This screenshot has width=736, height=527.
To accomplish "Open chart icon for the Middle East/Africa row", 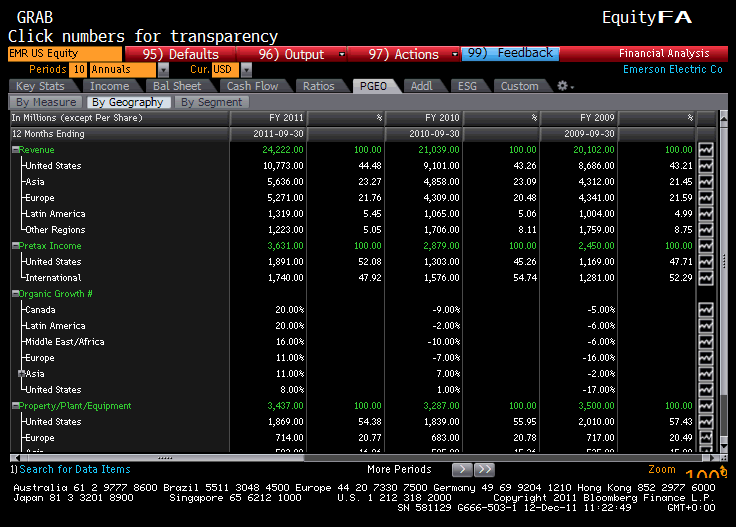I will coord(705,342).
